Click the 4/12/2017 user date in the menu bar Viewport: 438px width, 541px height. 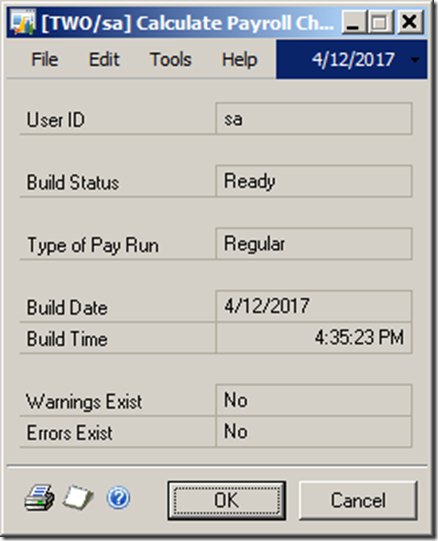click(x=353, y=60)
